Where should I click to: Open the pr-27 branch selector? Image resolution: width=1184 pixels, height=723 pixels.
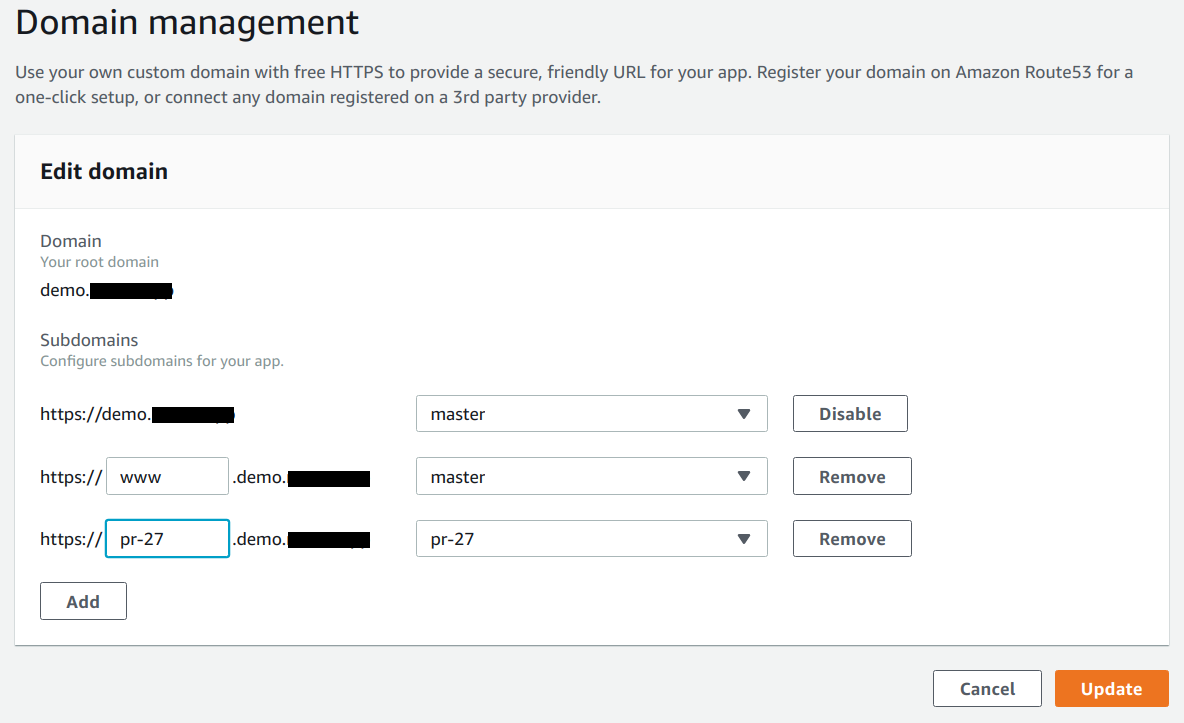click(x=591, y=538)
